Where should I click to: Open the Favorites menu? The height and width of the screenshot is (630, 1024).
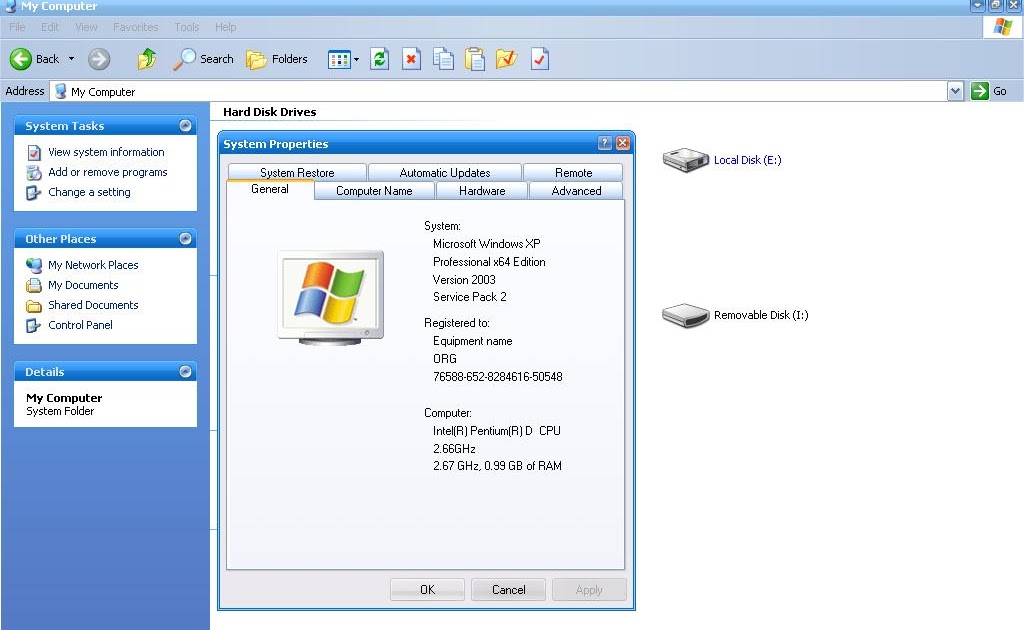pos(135,27)
